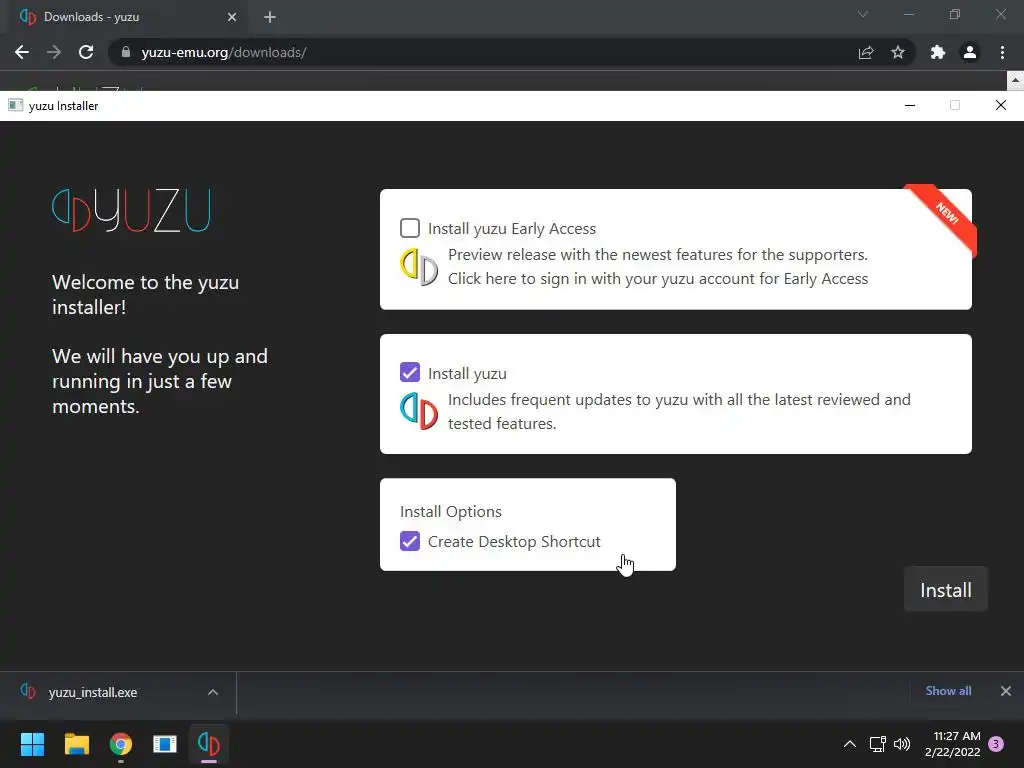The width and height of the screenshot is (1024, 768).
Task: Reload the yuzu downloads page
Action: (x=86, y=52)
